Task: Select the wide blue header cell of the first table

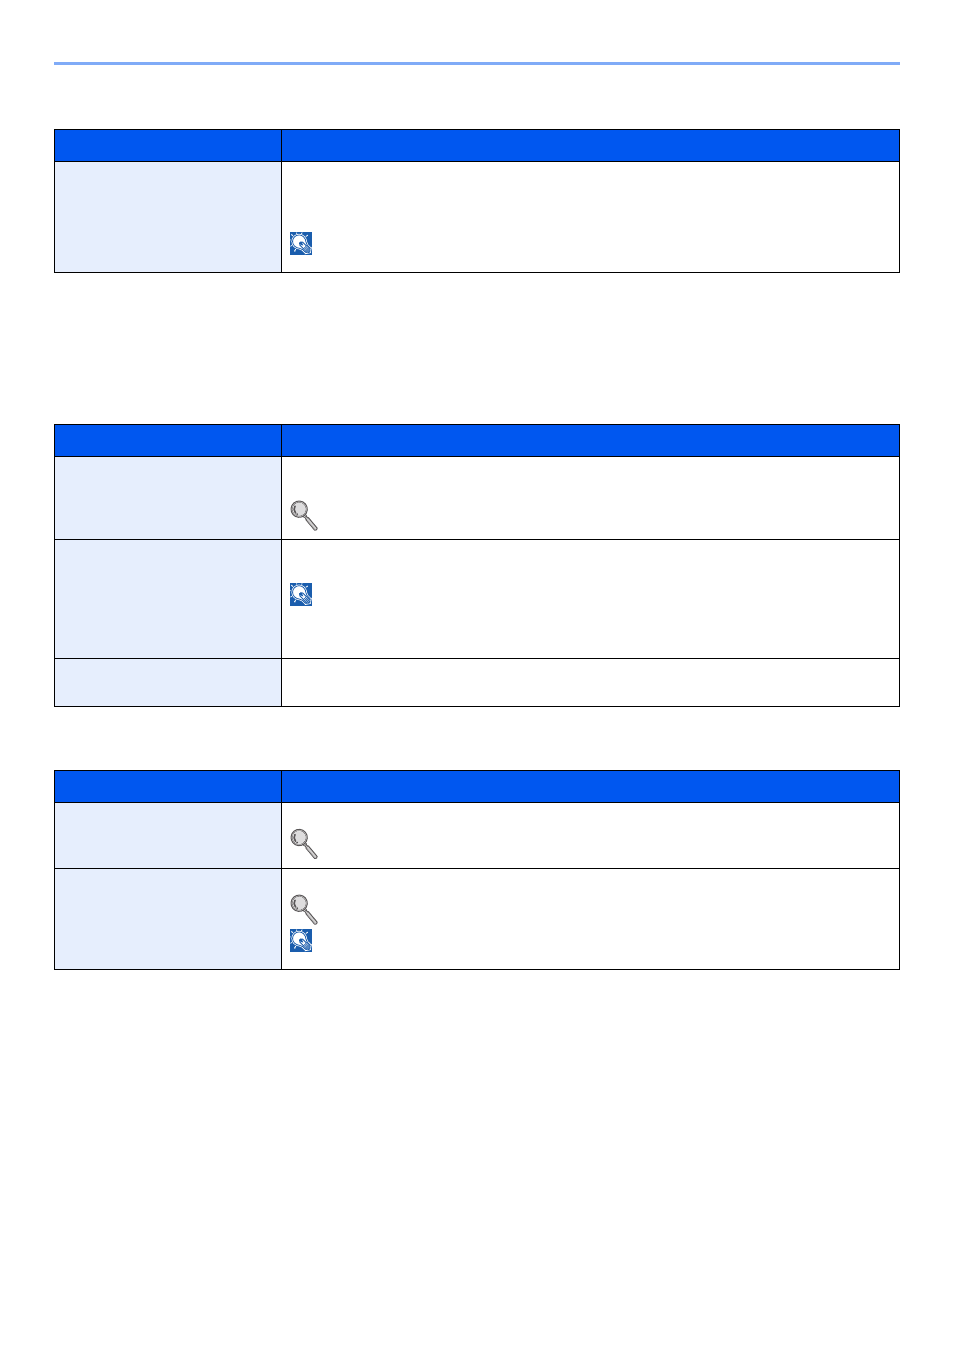Action: (x=590, y=146)
